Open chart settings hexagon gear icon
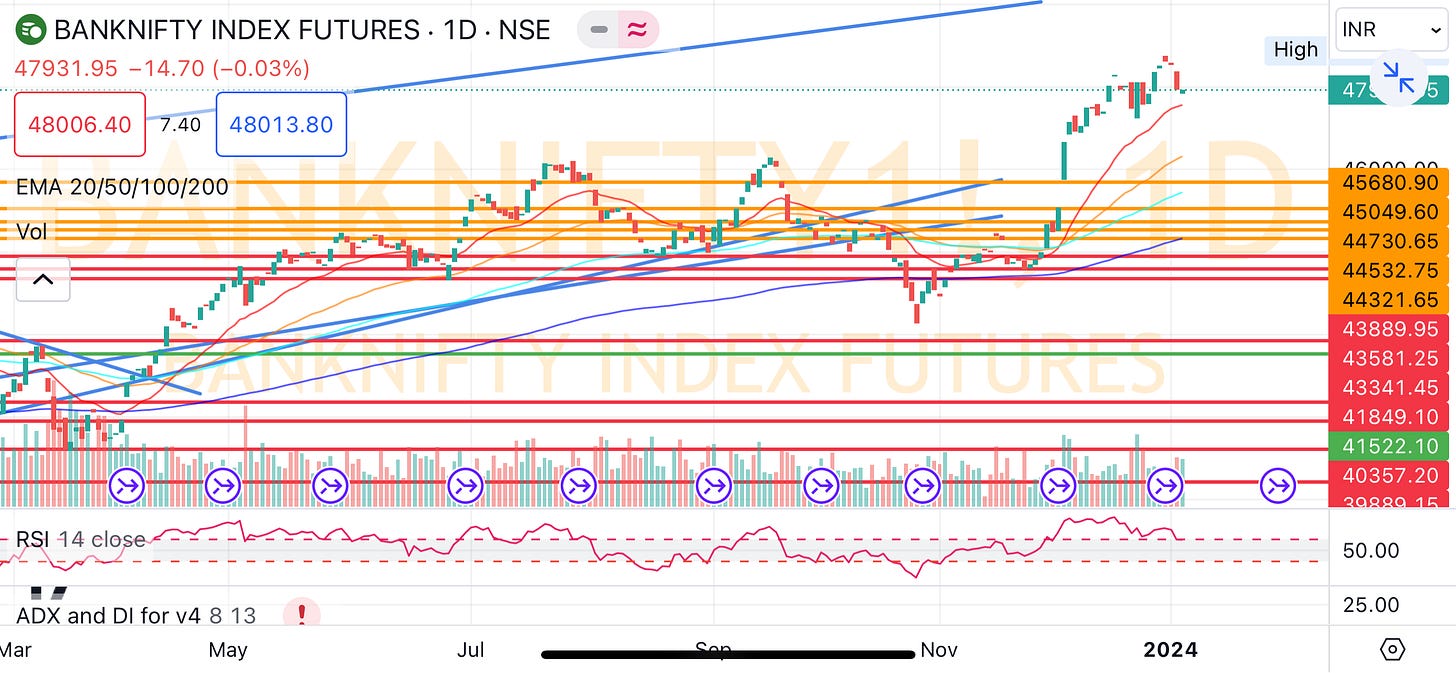This screenshot has height=673, width=1456. [1392, 650]
